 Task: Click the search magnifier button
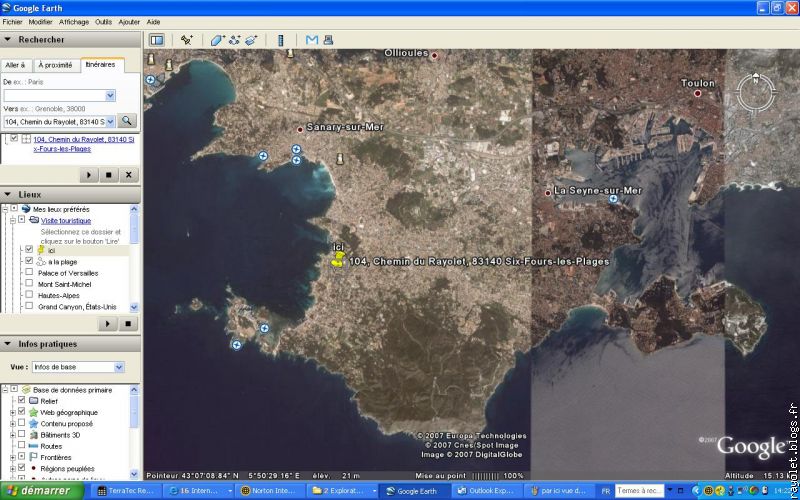pyautogui.click(x=126, y=121)
